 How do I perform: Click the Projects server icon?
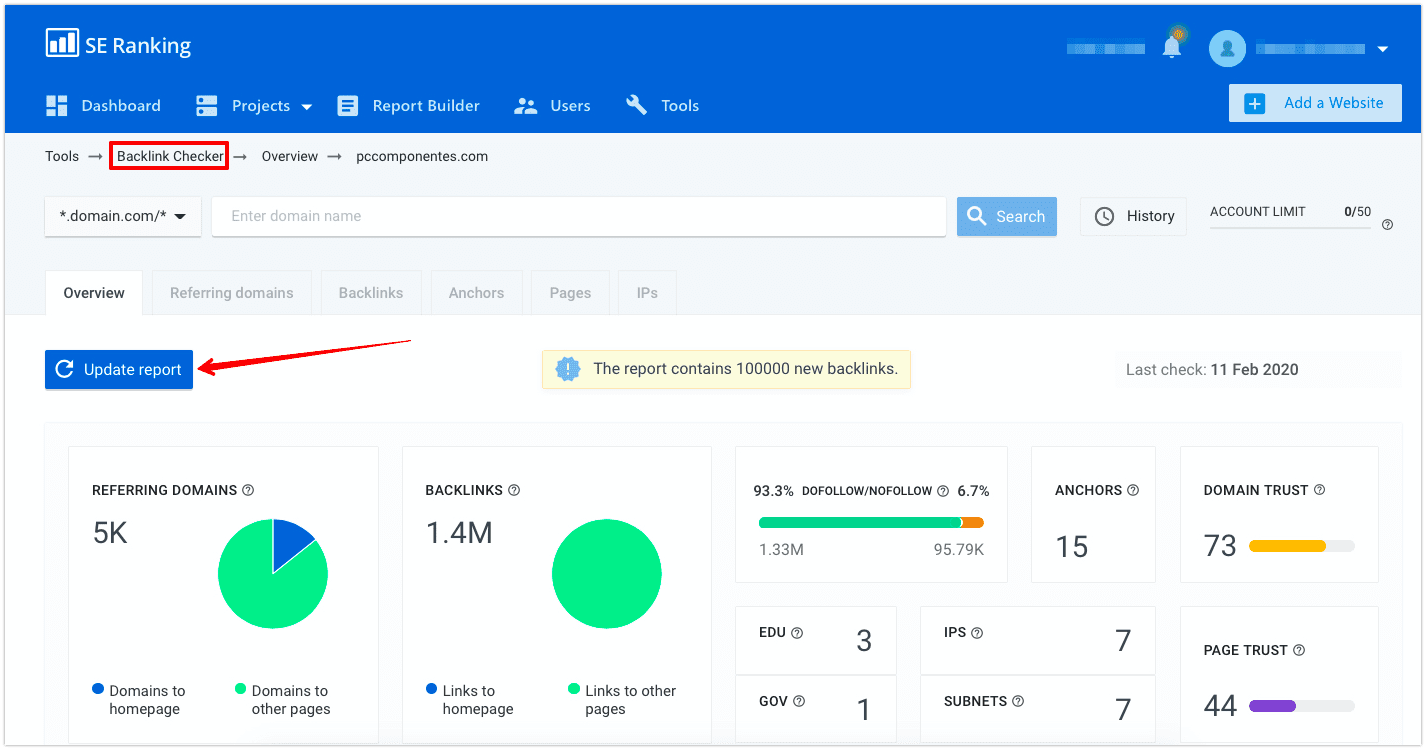(x=207, y=106)
